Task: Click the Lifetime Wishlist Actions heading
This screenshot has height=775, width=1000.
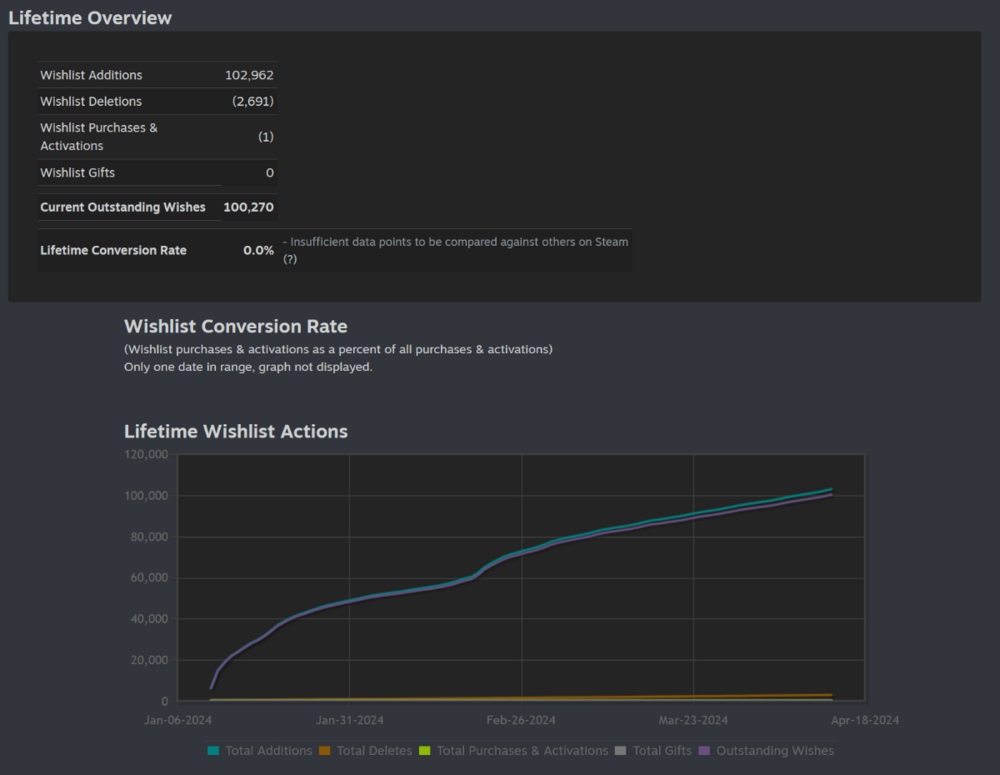Action: tap(236, 431)
